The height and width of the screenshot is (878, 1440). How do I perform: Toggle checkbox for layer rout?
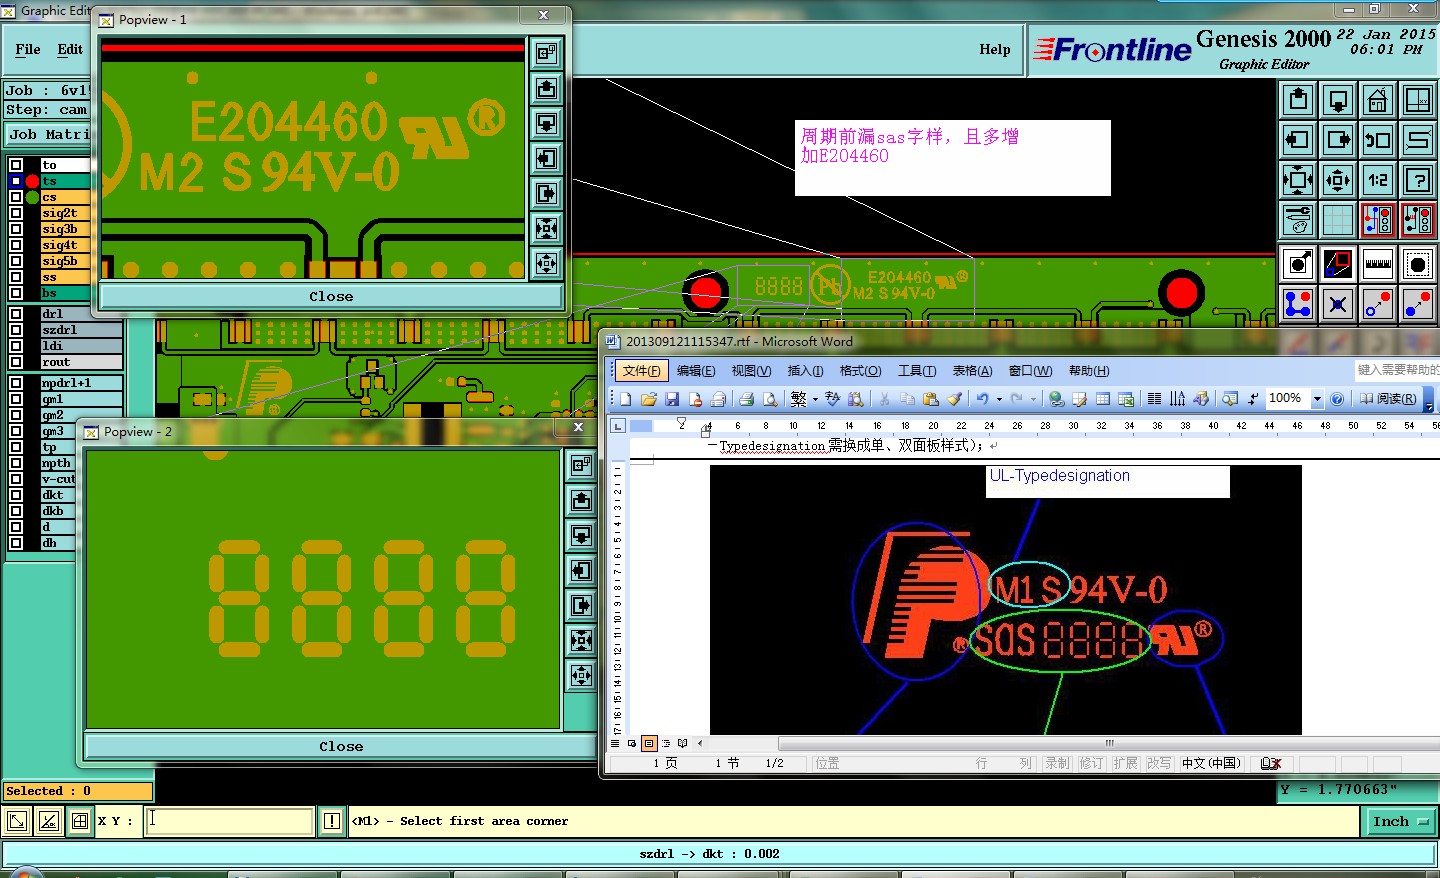16,362
